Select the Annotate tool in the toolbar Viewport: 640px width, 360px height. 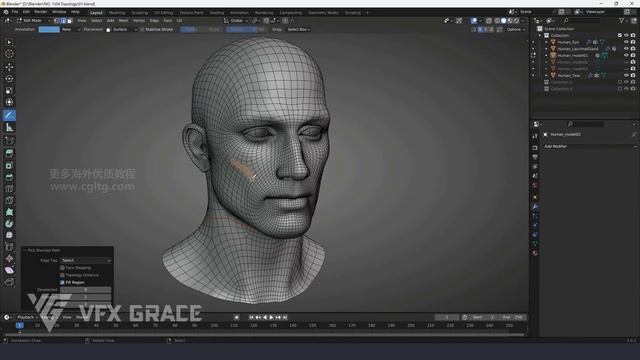[9, 116]
